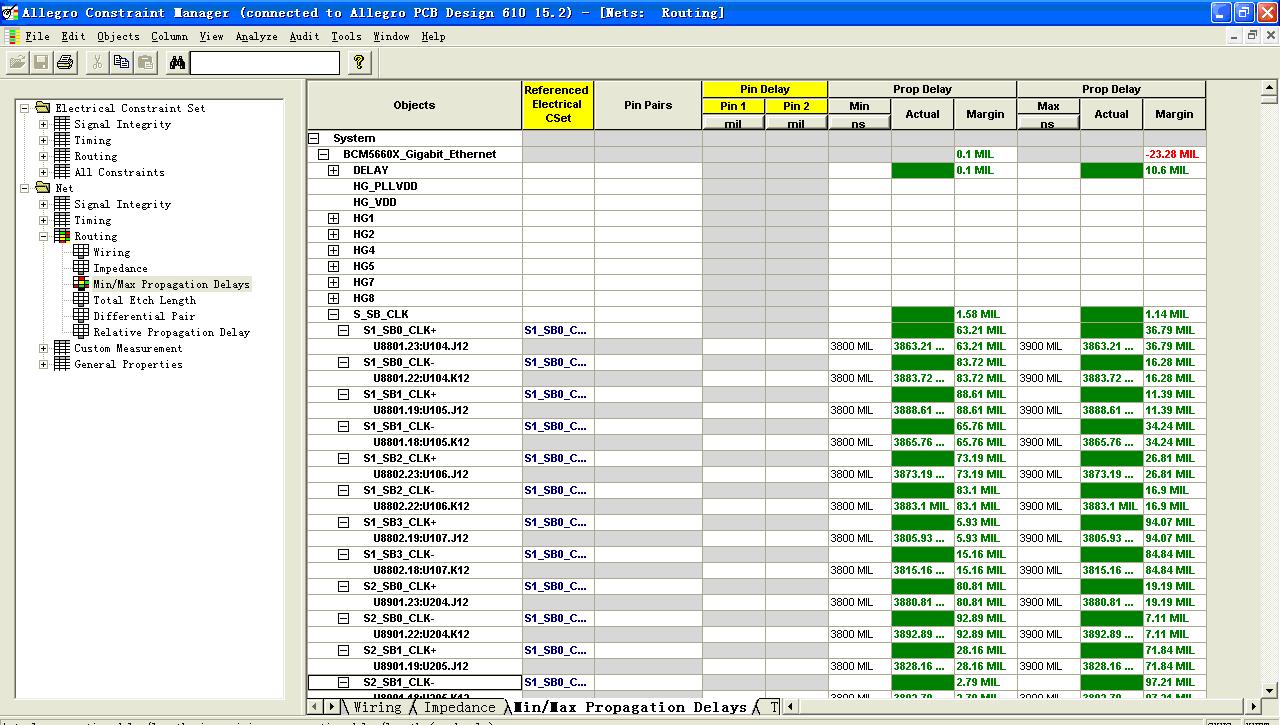Expand the DELAY row
The width and height of the screenshot is (1280, 725).
click(333, 170)
